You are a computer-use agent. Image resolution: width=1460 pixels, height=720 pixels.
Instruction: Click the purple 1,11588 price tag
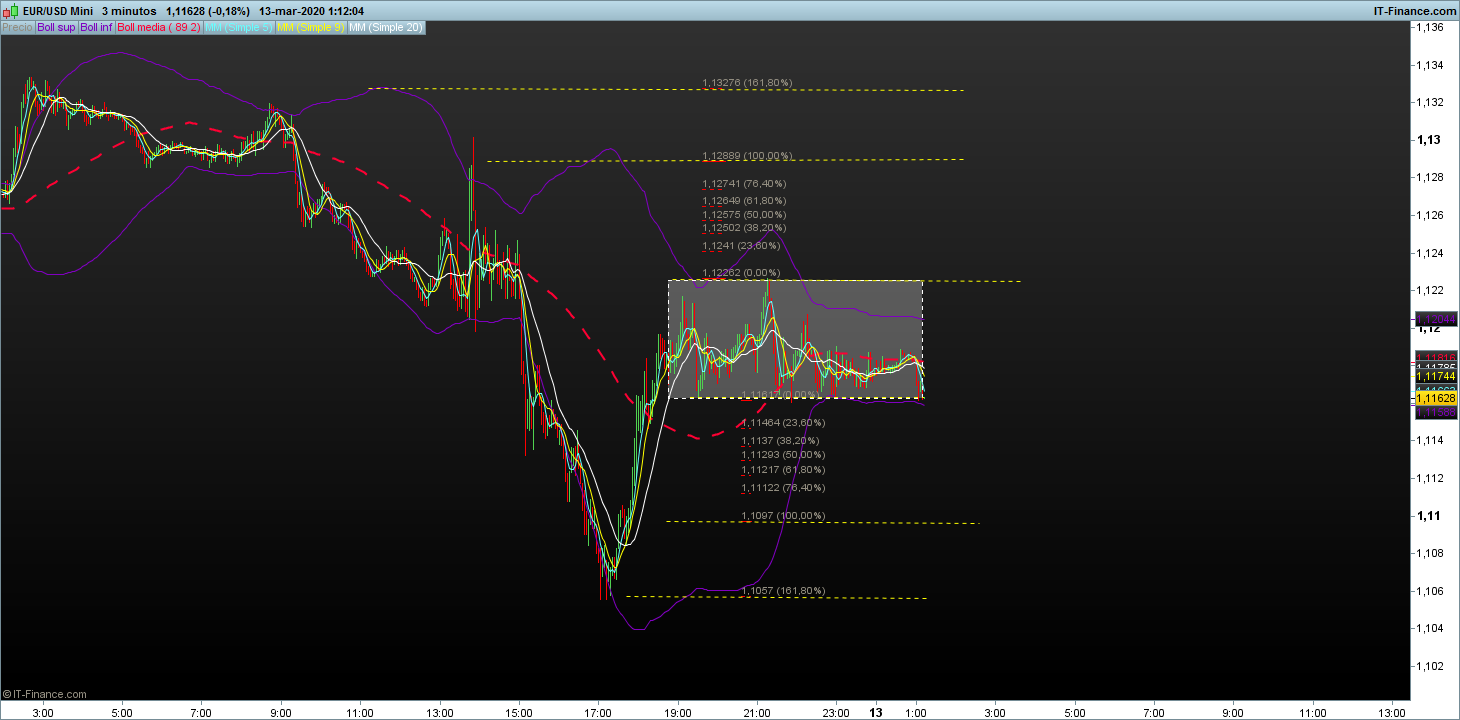[1435, 411]
